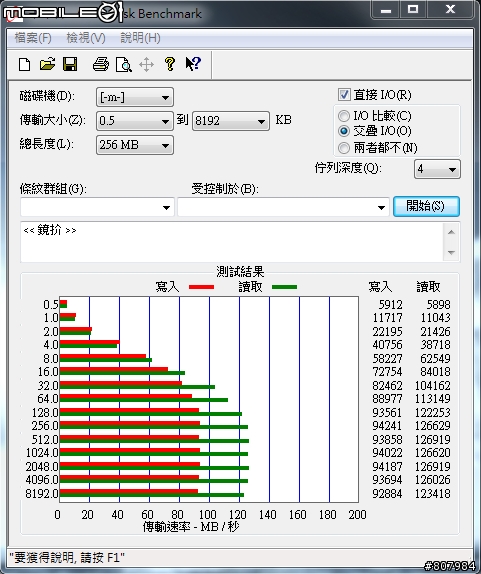Close the benchmark window
This screenshot has width=481, height=574.
pyautogui.click(x=450, y=9)
